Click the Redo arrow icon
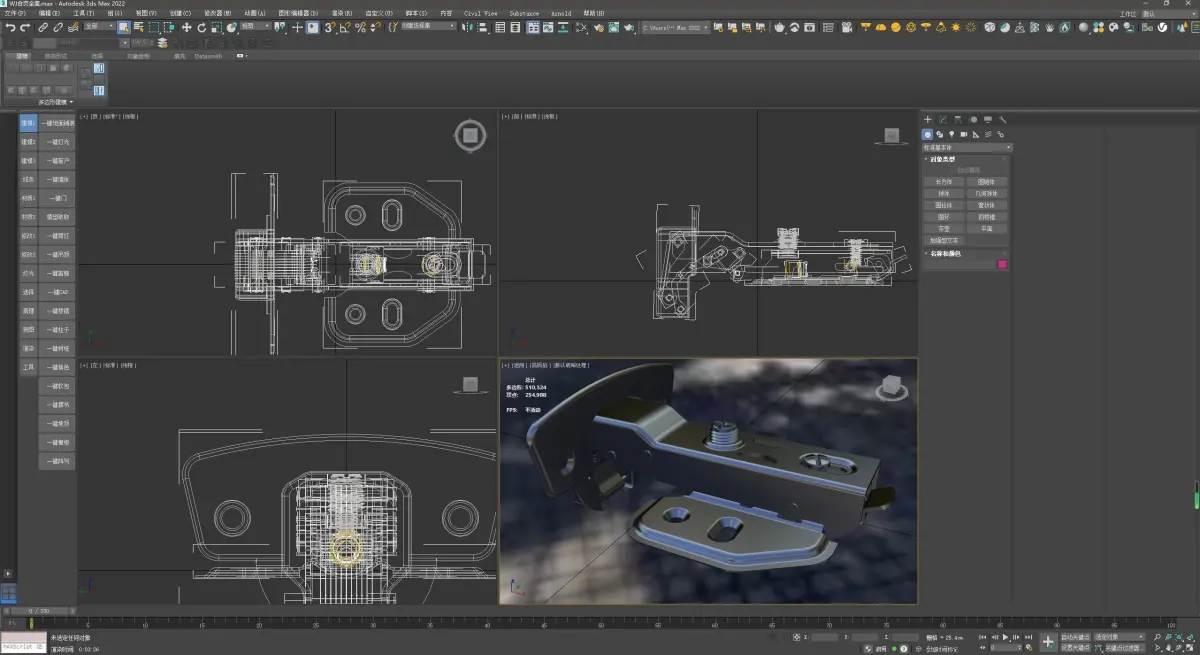This screenshot has width=1200, height=655. [x=25, y=28]
